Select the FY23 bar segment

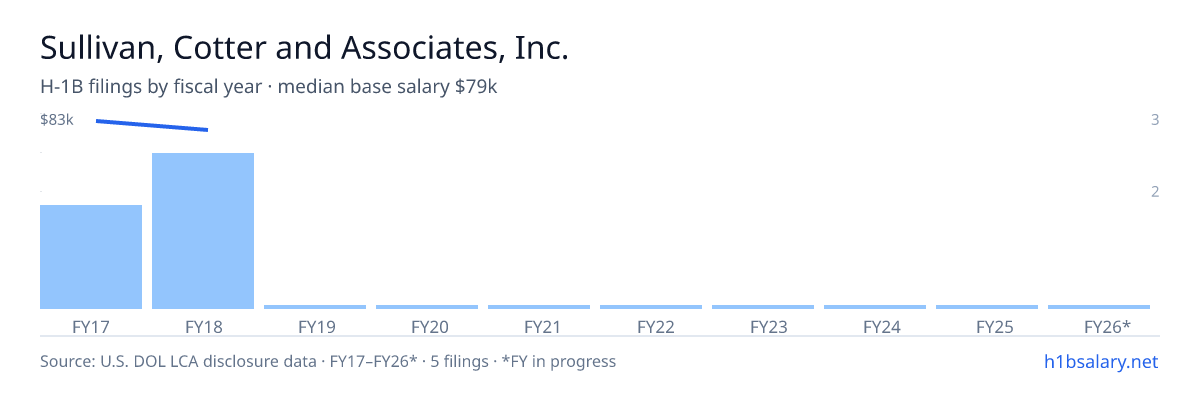click(x=763, y=307)
